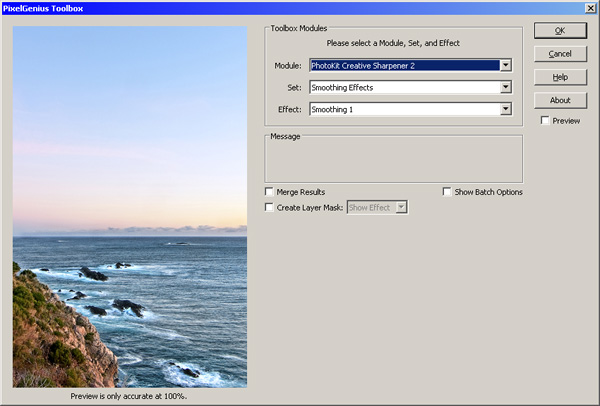Open Help for the toolbox
The width and height of the screenshot is (600, 406).
(561, 77)
